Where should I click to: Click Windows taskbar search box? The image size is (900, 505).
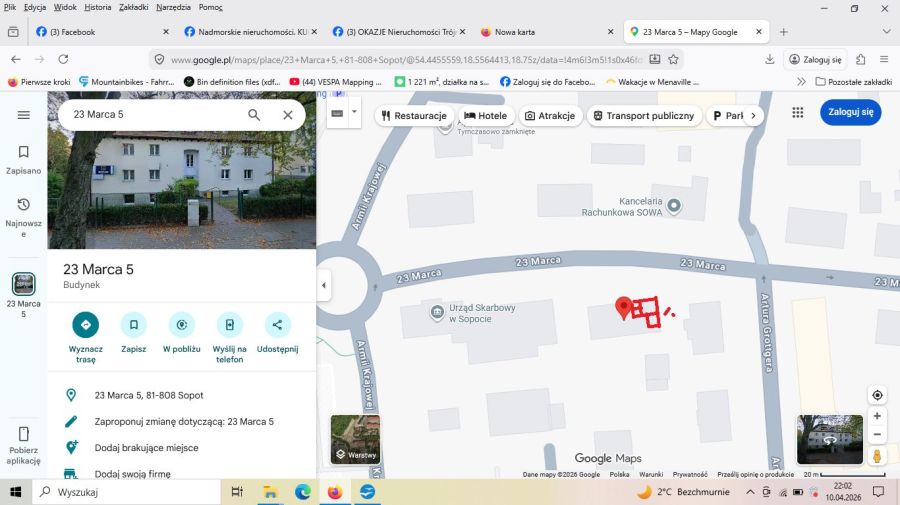126,492
